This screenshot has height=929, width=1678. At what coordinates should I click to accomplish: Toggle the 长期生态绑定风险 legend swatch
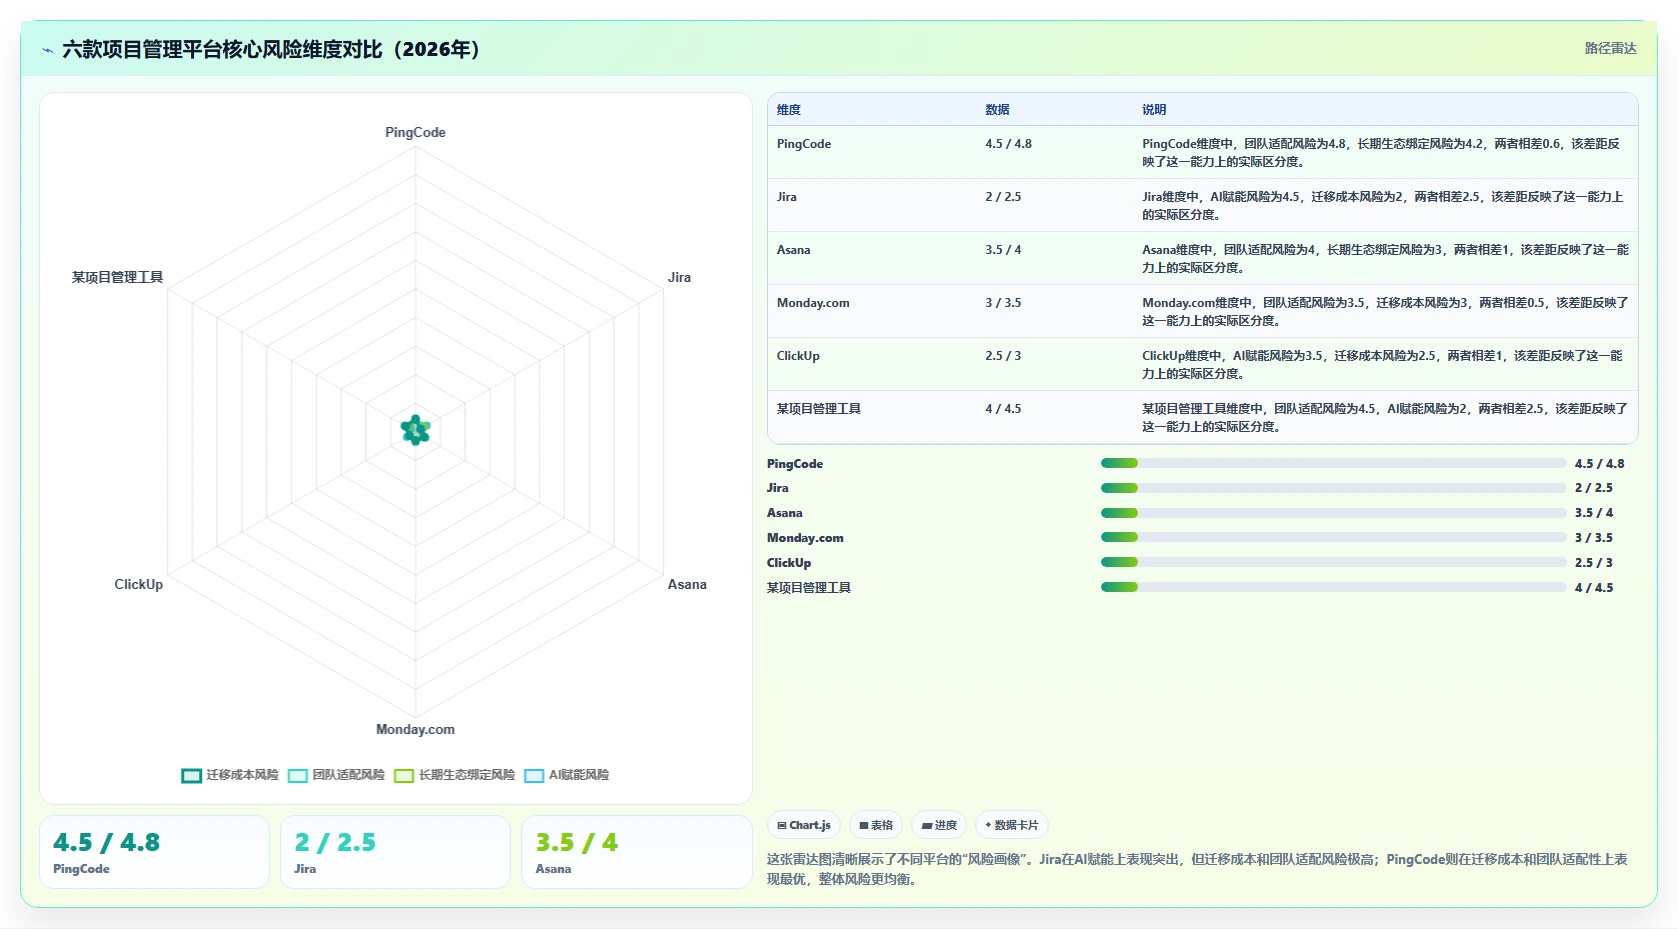(404, 775)
